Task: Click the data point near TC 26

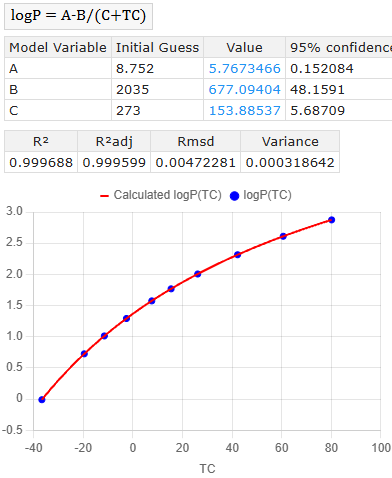Action: (197, 274)
